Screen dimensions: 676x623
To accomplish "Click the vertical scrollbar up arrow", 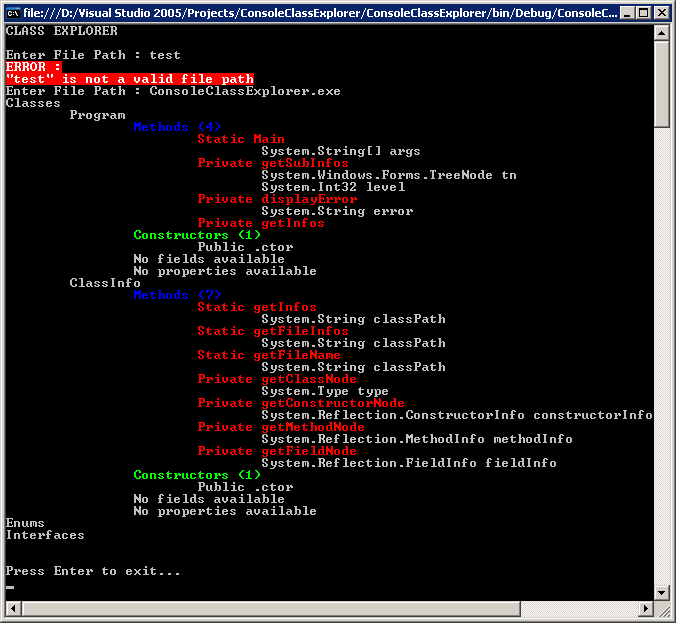I will coord(661,33).
